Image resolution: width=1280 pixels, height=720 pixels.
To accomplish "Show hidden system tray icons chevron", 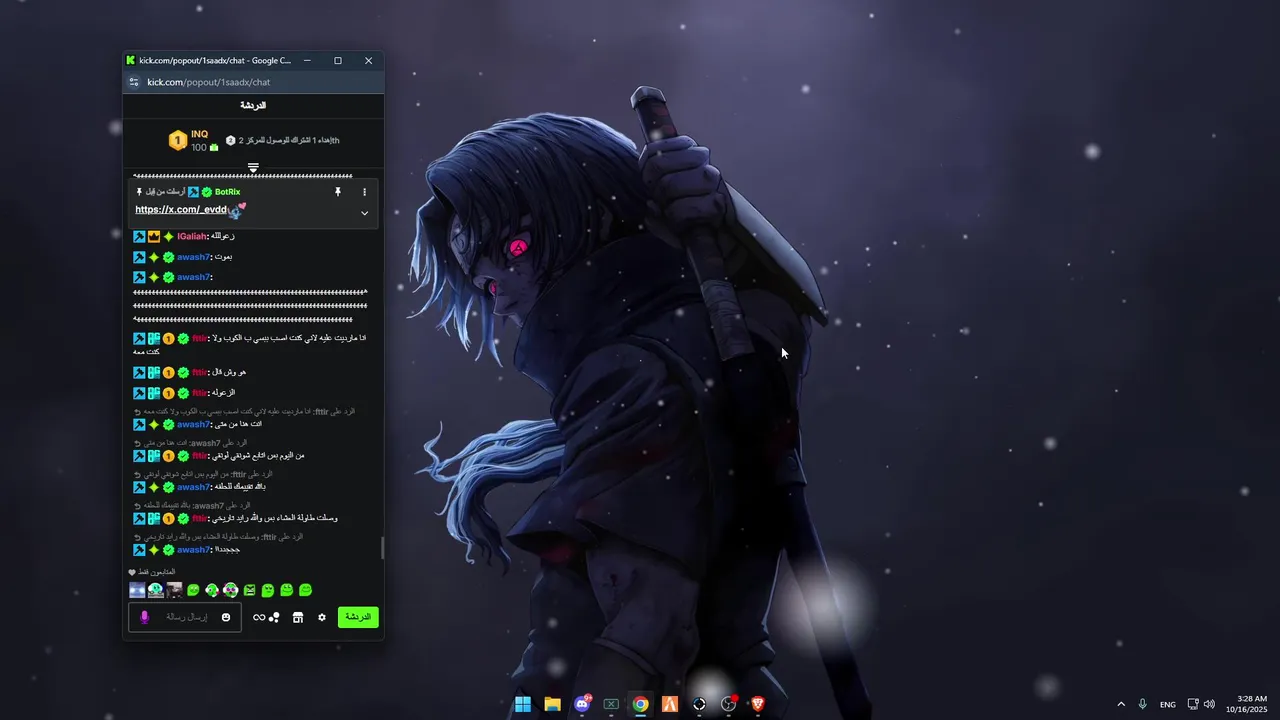I will (1121, 704).
